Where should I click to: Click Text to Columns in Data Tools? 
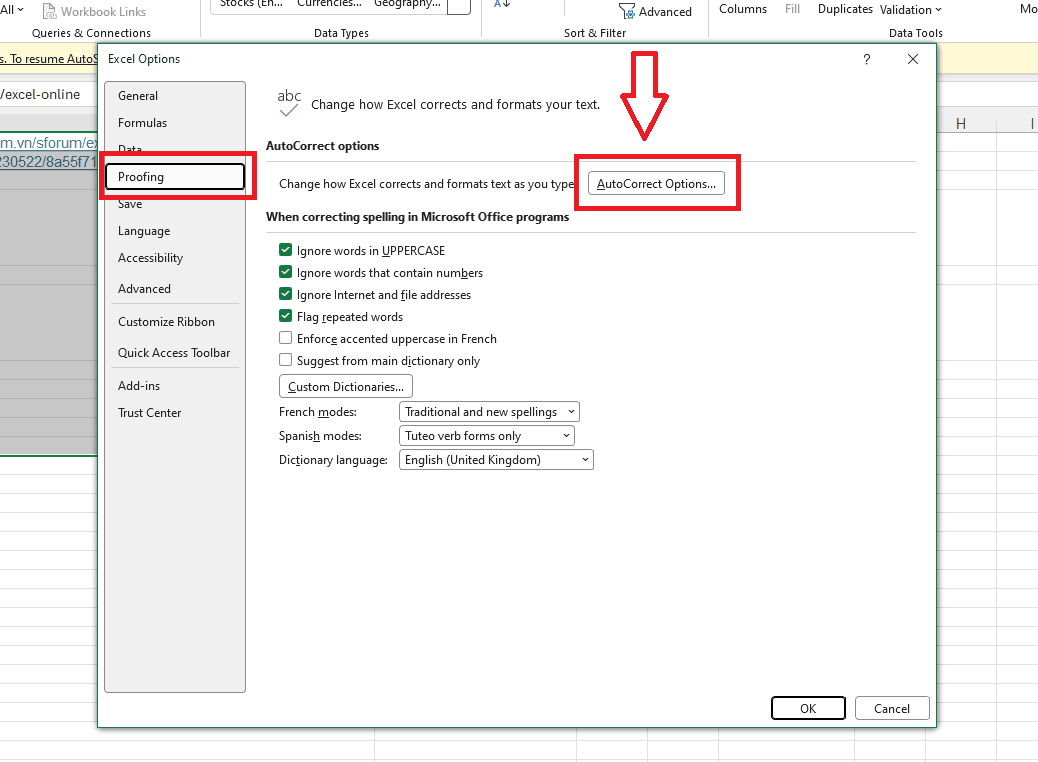point(743,9)
